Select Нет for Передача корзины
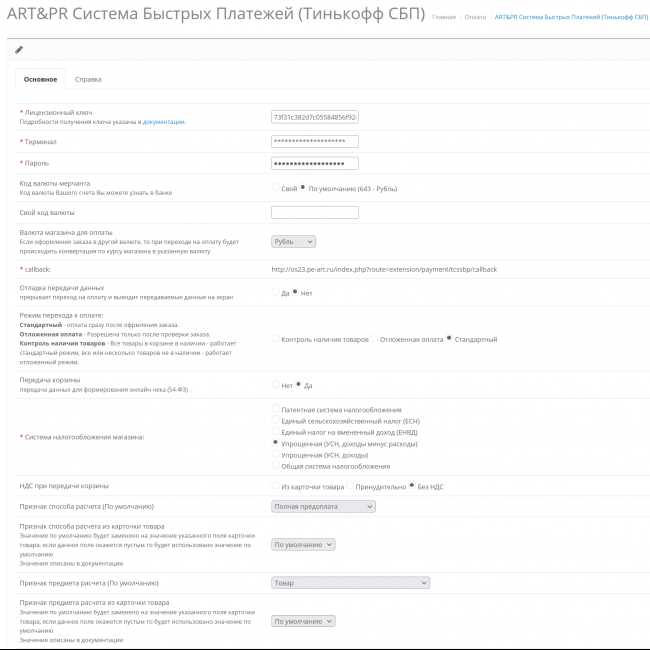Image resolution: width=650 pixels, height=650 pixels. (x=276, y=385)
